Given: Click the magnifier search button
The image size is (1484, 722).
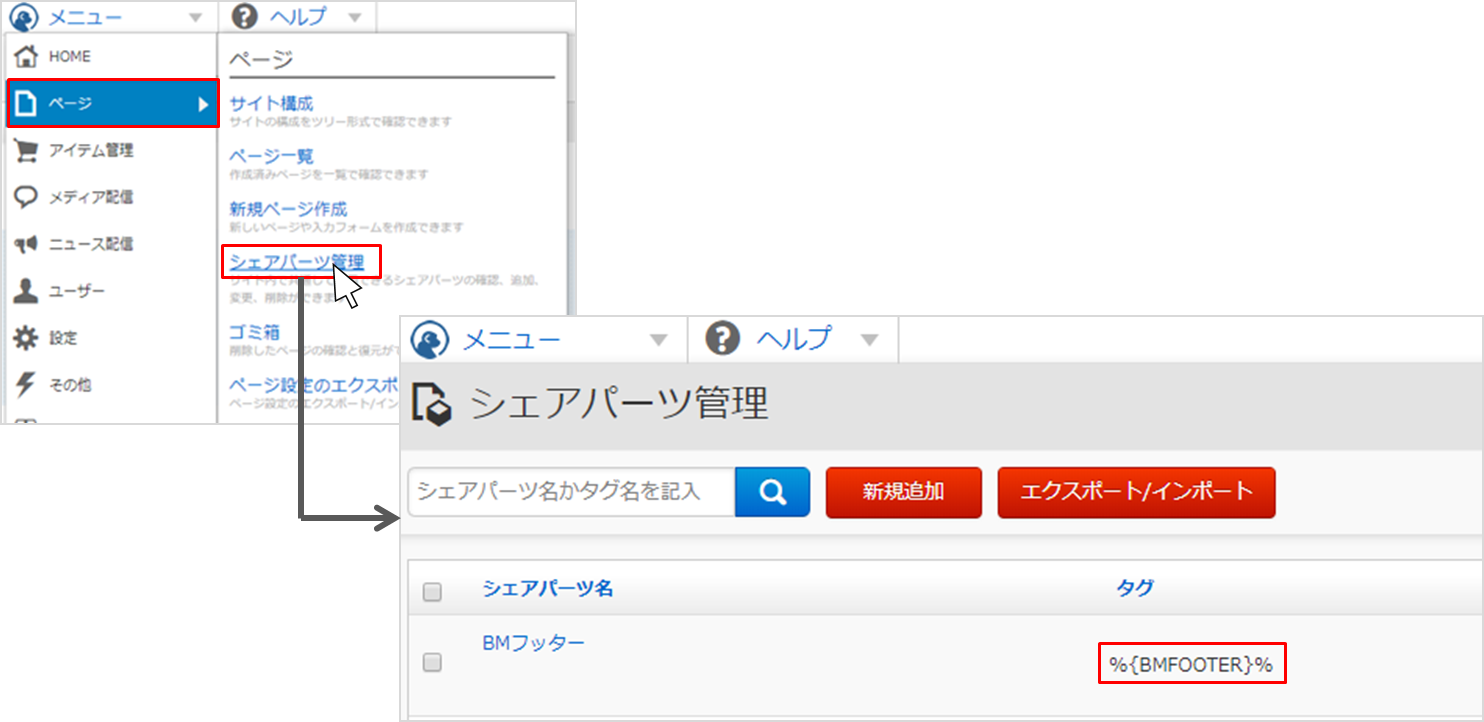Looking at the screenshot, I should (x=772, y=492).
